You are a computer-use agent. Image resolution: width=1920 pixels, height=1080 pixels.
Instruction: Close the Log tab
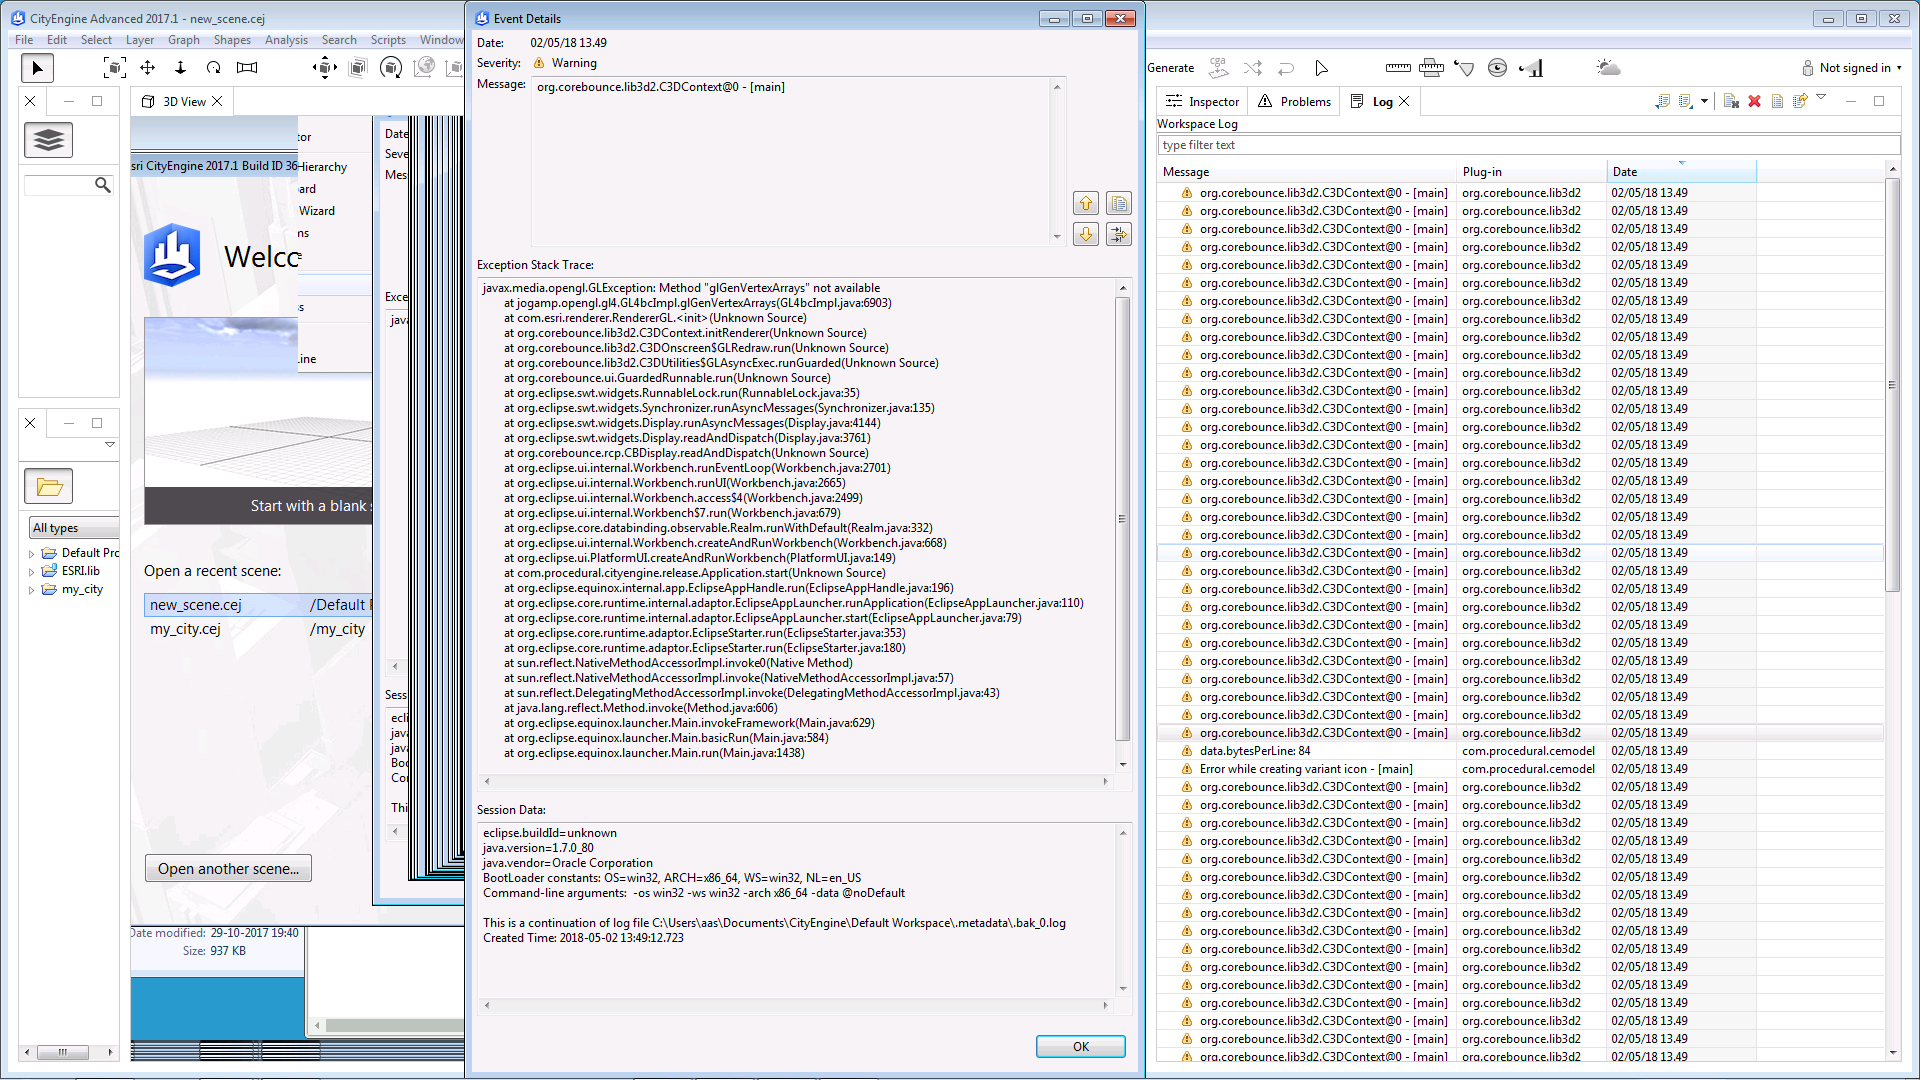click(1404, 101)
